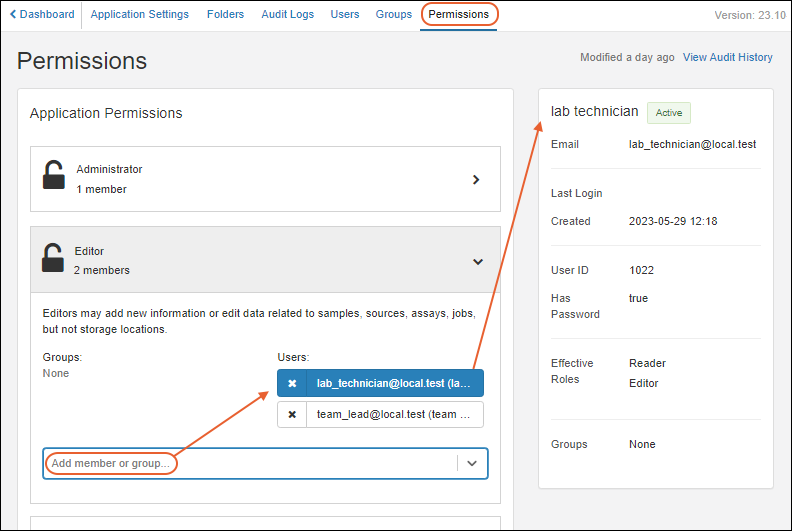The height and width of the screenshot is (531, 792).
Task: Select the lab_technician@local.test user entry
Action: click(394, 384)
